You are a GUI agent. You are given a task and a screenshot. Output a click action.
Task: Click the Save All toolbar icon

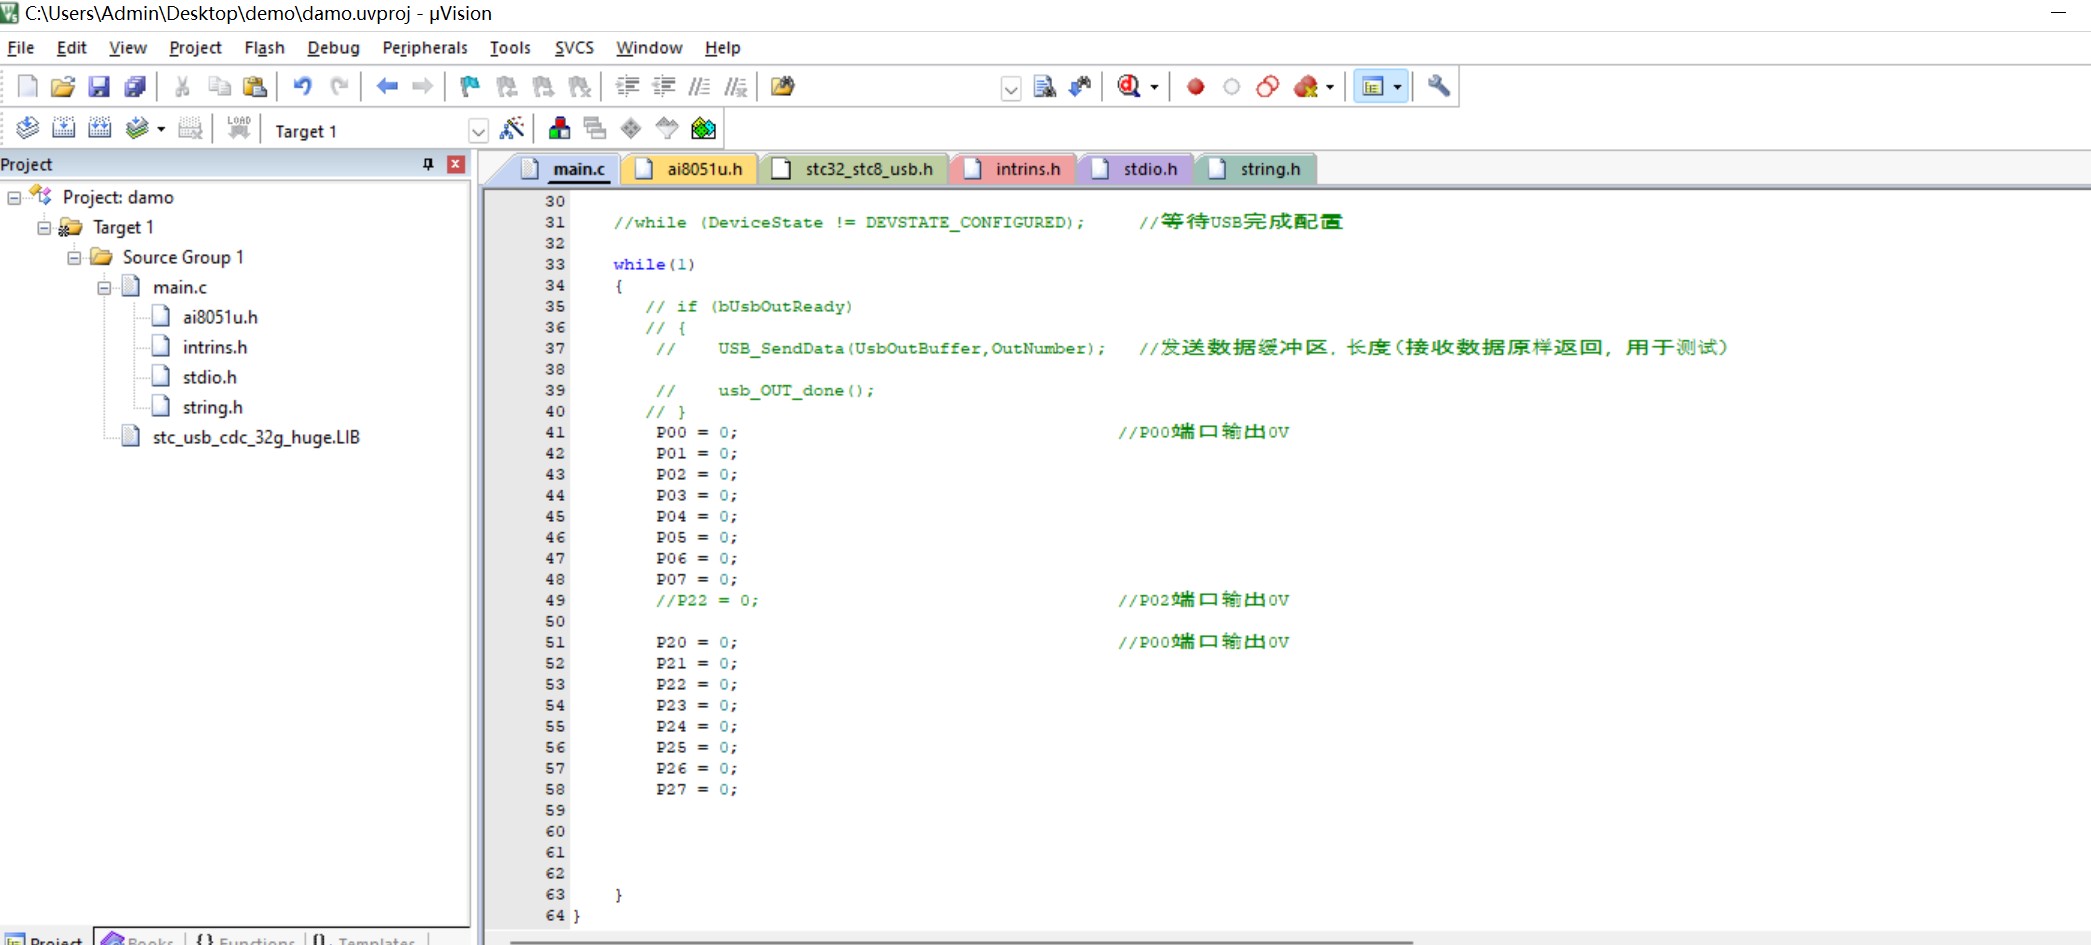(135, 87)
